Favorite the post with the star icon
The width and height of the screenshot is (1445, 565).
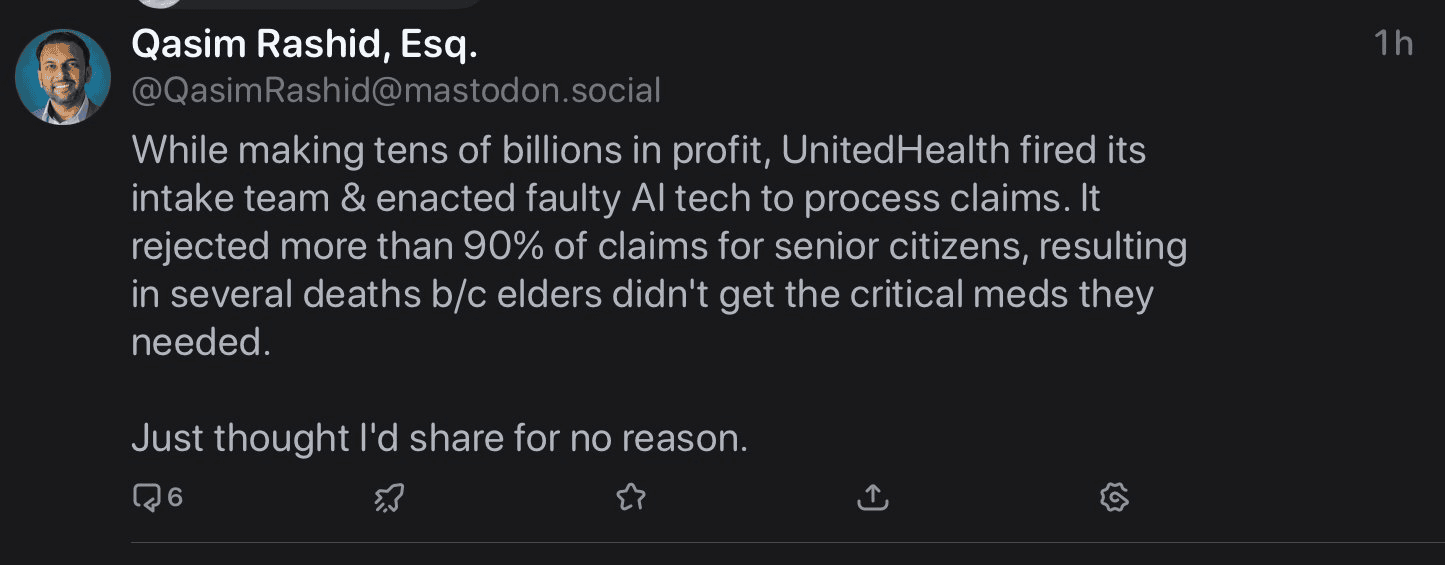click(631, 497)
